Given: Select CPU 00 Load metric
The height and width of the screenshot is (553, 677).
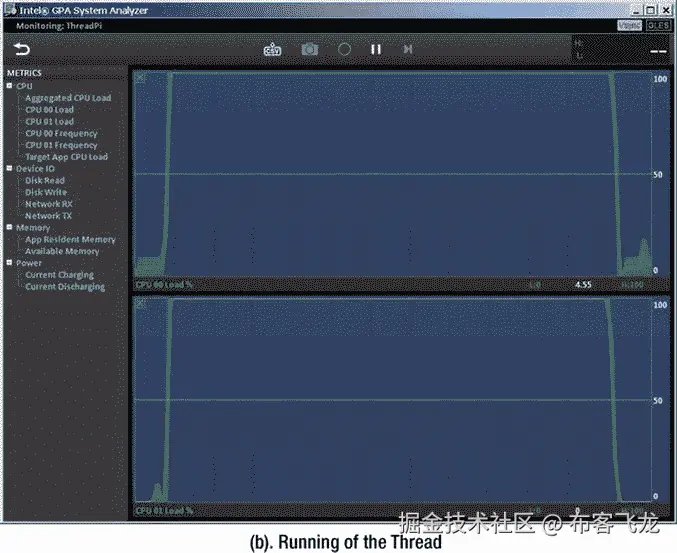Looking at the screenshot, I should coord(49,110).
